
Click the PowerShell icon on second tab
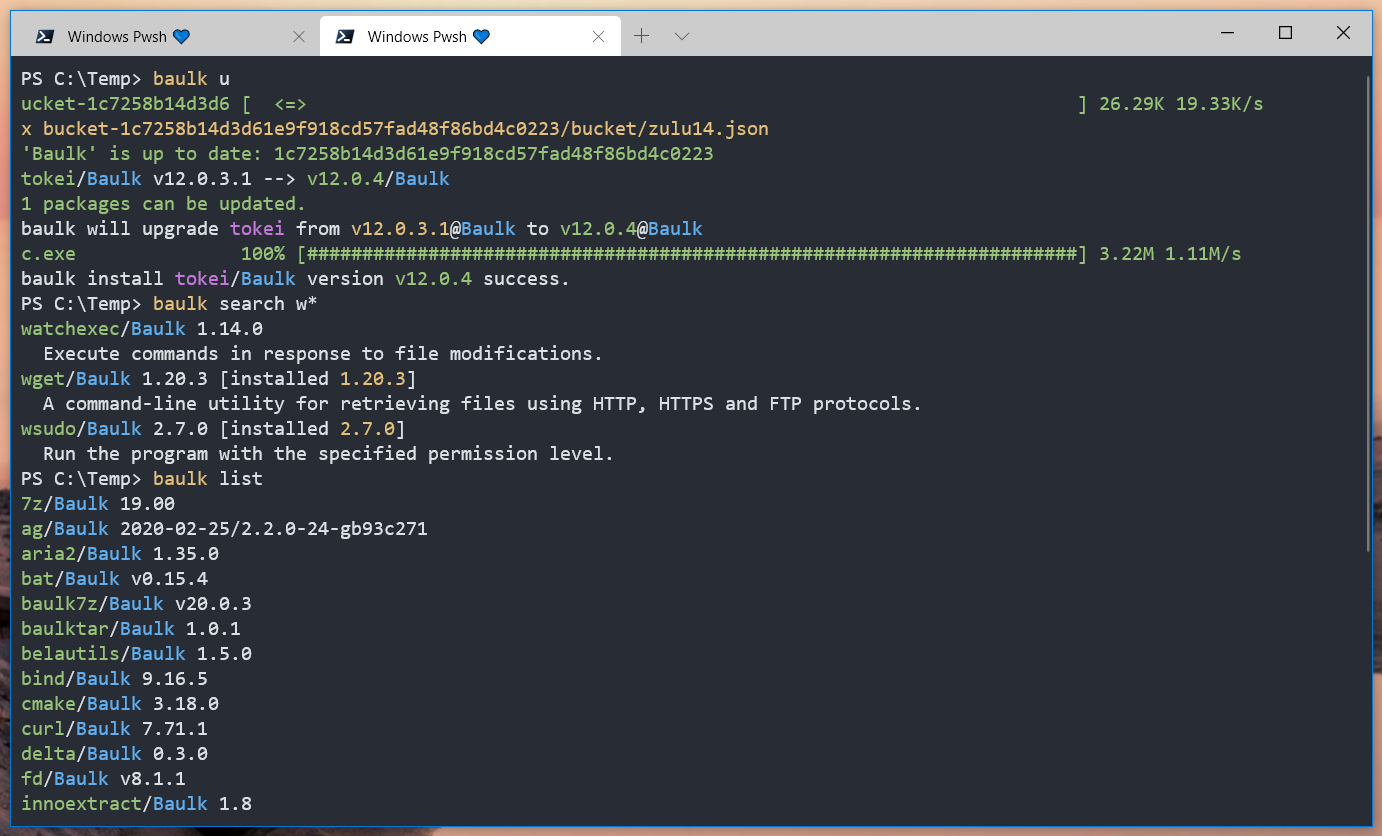(x=345, y=37)
